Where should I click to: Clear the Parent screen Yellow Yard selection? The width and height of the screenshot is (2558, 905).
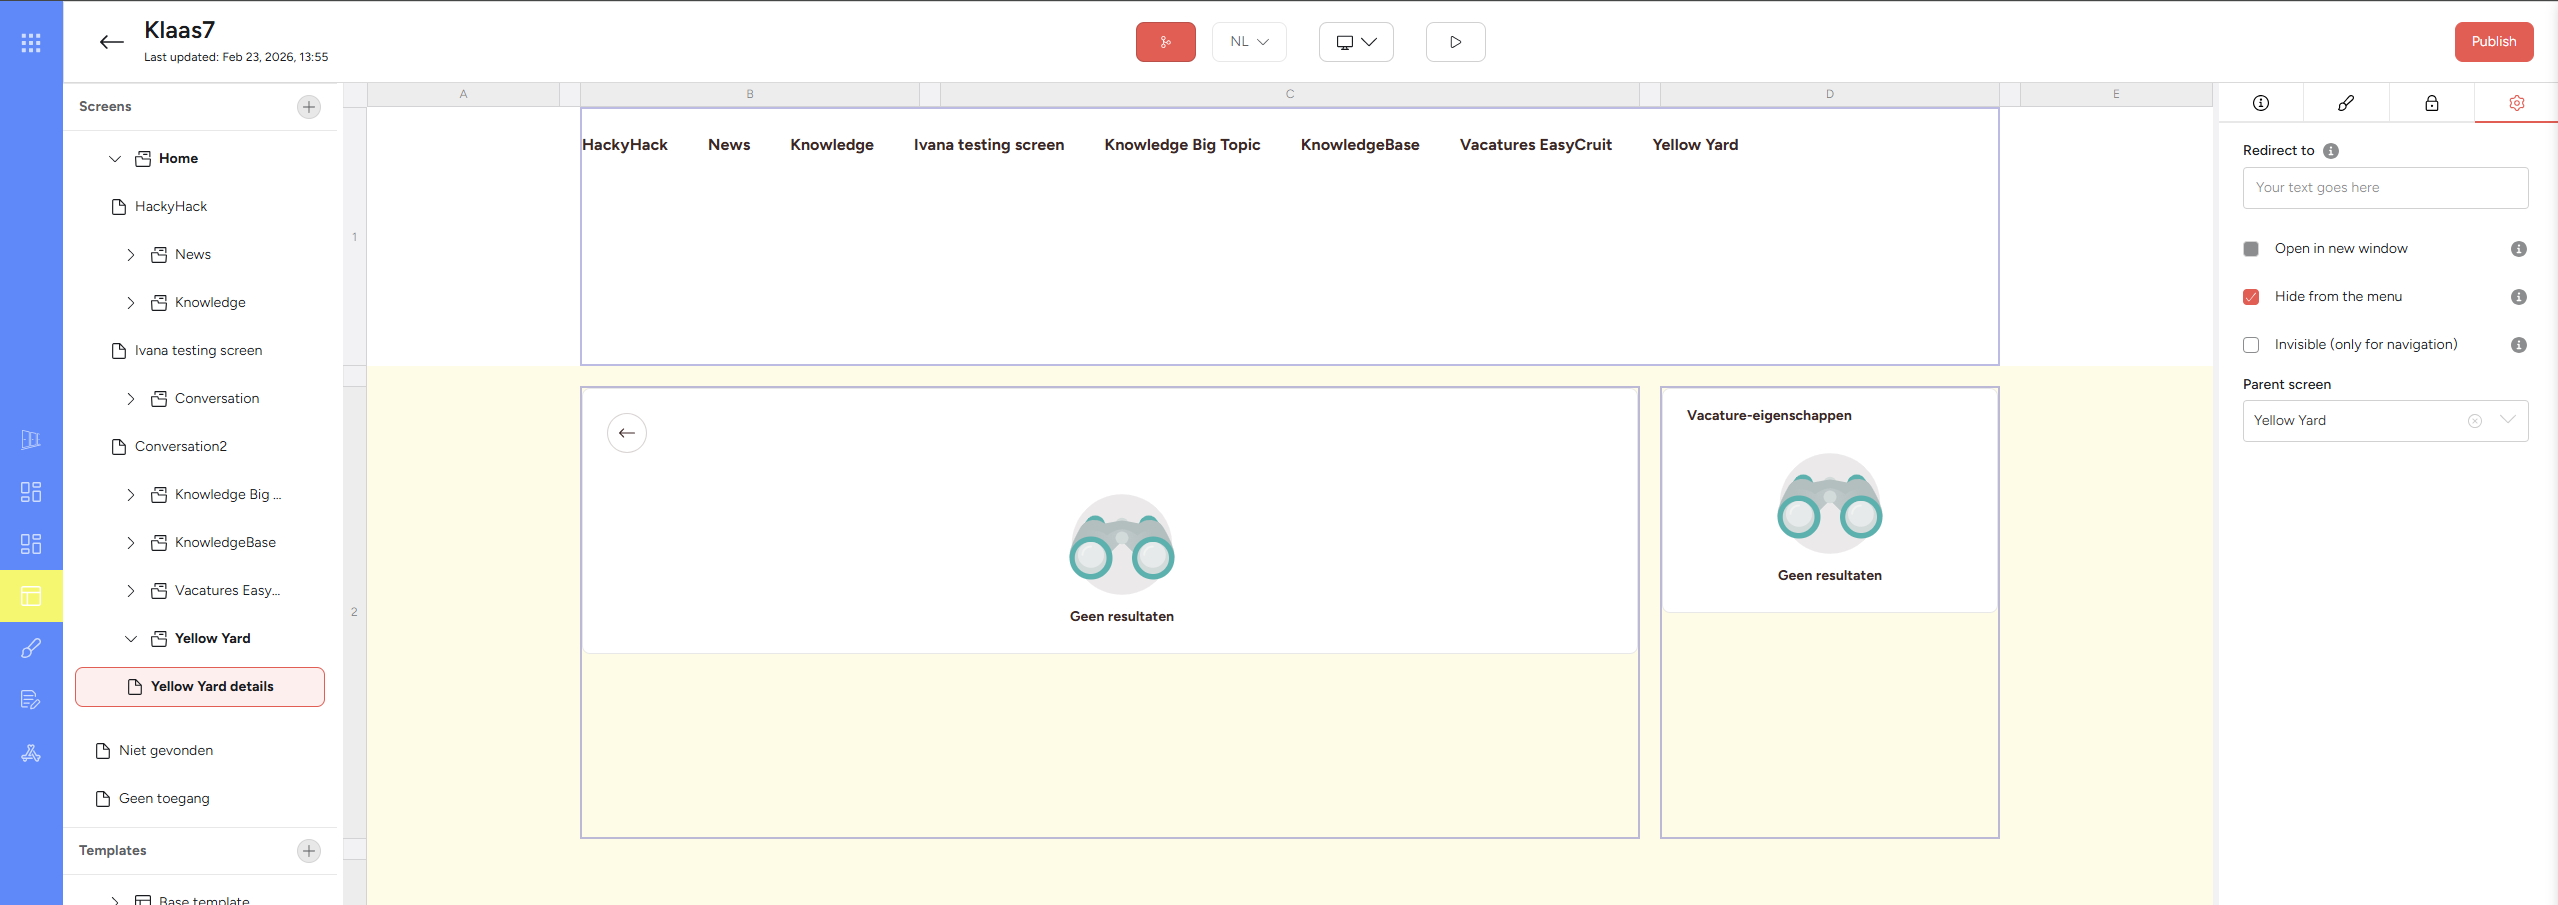pos(2475,421)
